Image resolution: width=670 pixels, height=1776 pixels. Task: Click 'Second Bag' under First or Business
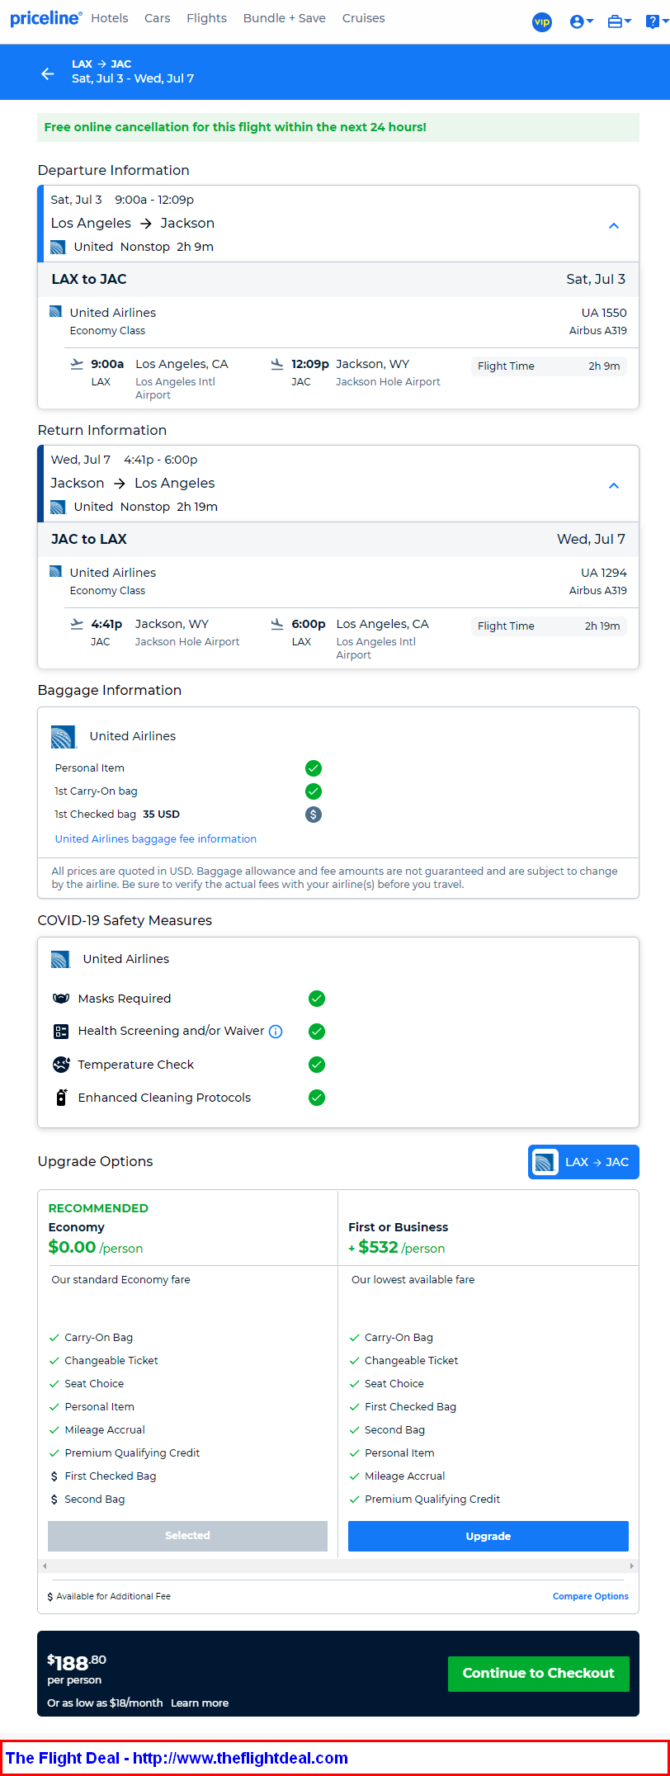coord(395,1430)
